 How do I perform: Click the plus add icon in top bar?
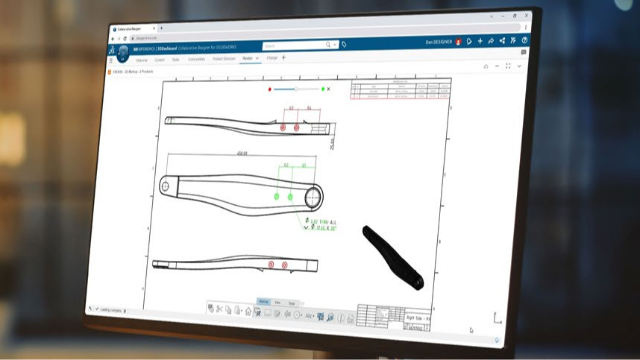click(480, 41)
